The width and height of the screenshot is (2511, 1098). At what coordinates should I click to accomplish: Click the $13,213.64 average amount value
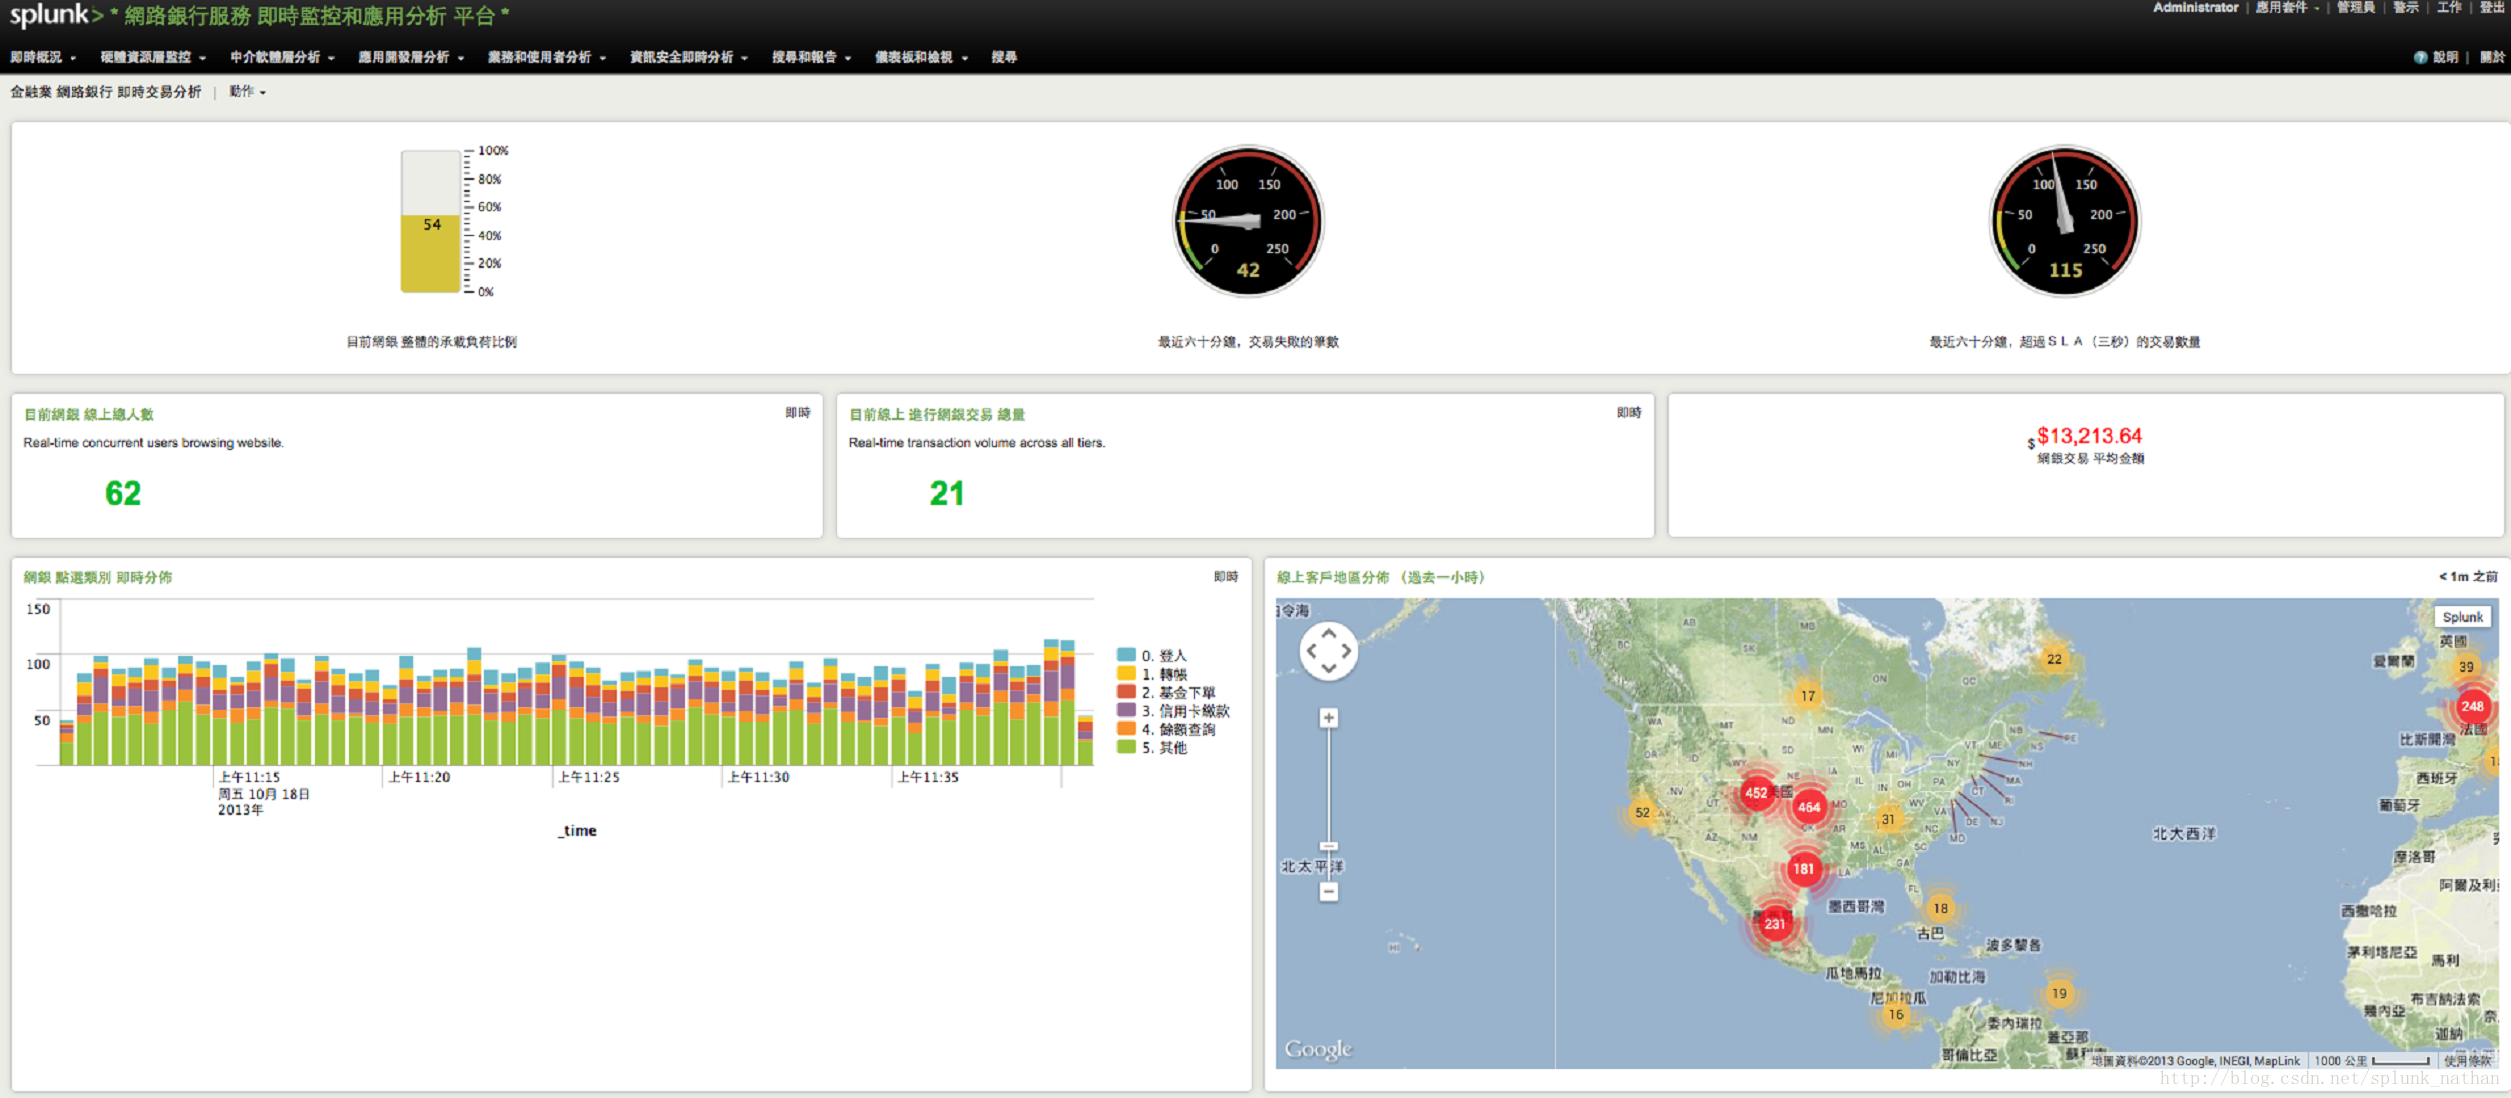2089,436
